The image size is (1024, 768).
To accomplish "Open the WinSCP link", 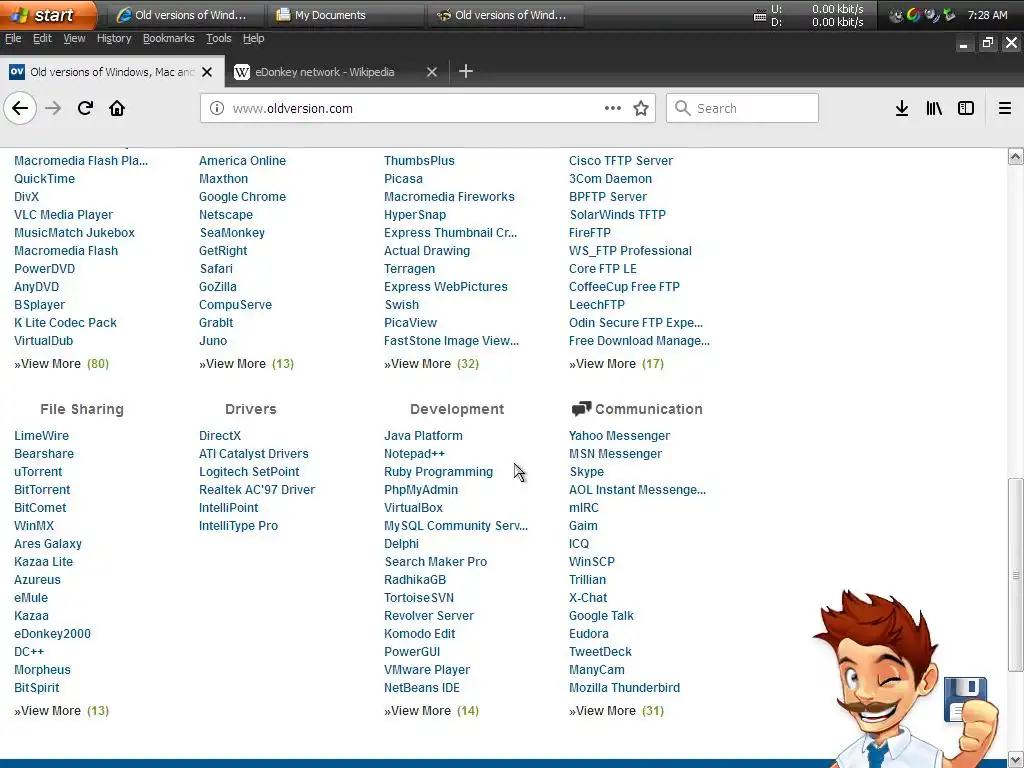I will coord(592,562).
